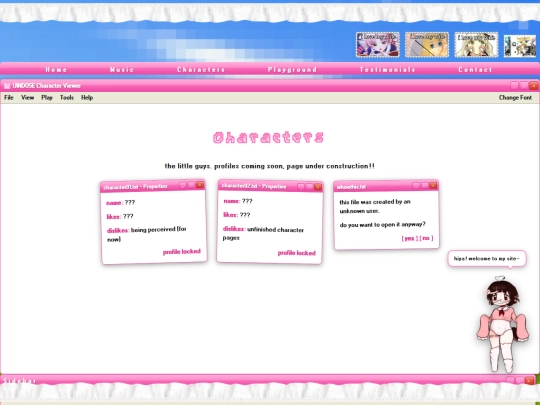
Task: Close the Sidebar window
Action: tap(530, 380)
